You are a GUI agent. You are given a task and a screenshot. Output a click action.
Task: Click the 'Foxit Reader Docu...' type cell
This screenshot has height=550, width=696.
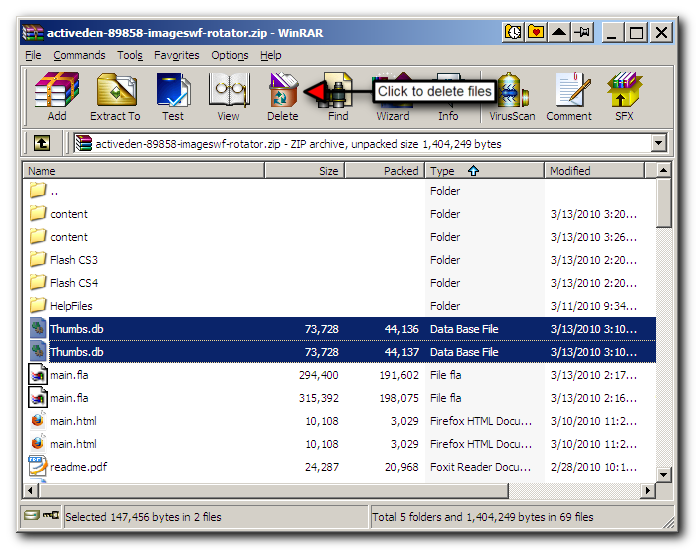pos(480,467)
